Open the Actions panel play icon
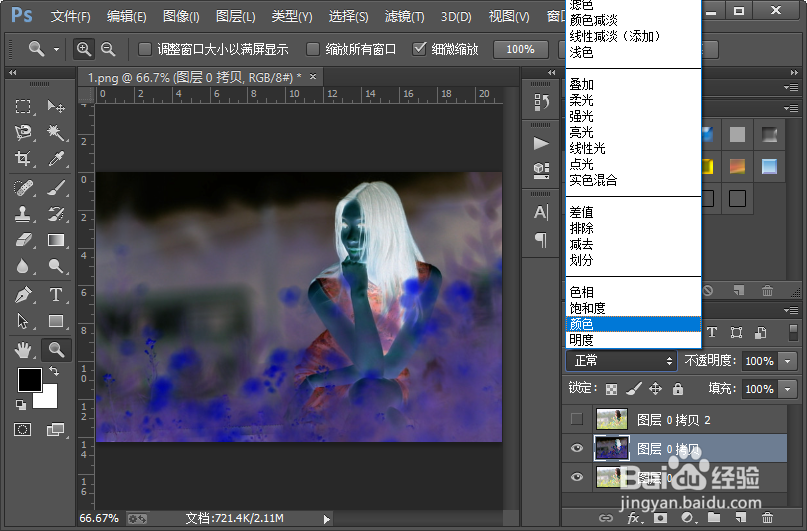This screenshot has width=807, height=531. 541,143
